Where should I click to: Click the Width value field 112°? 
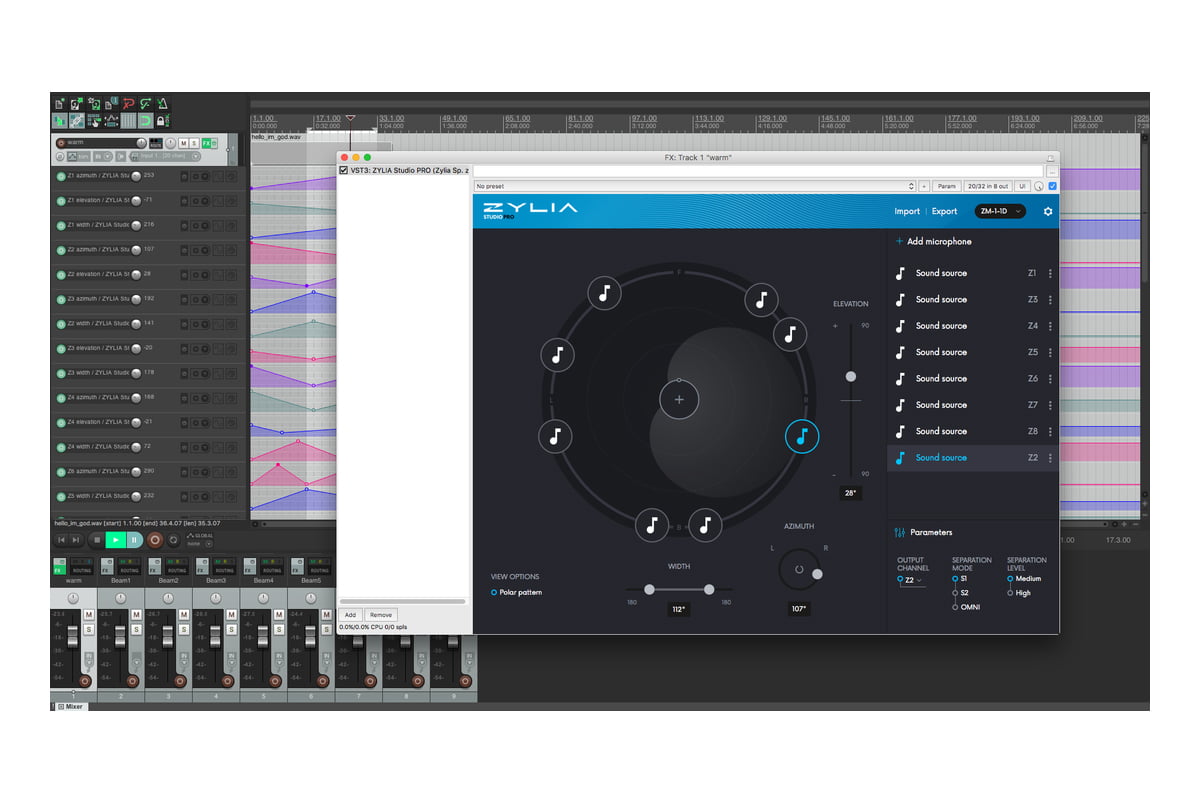[679, 608]
